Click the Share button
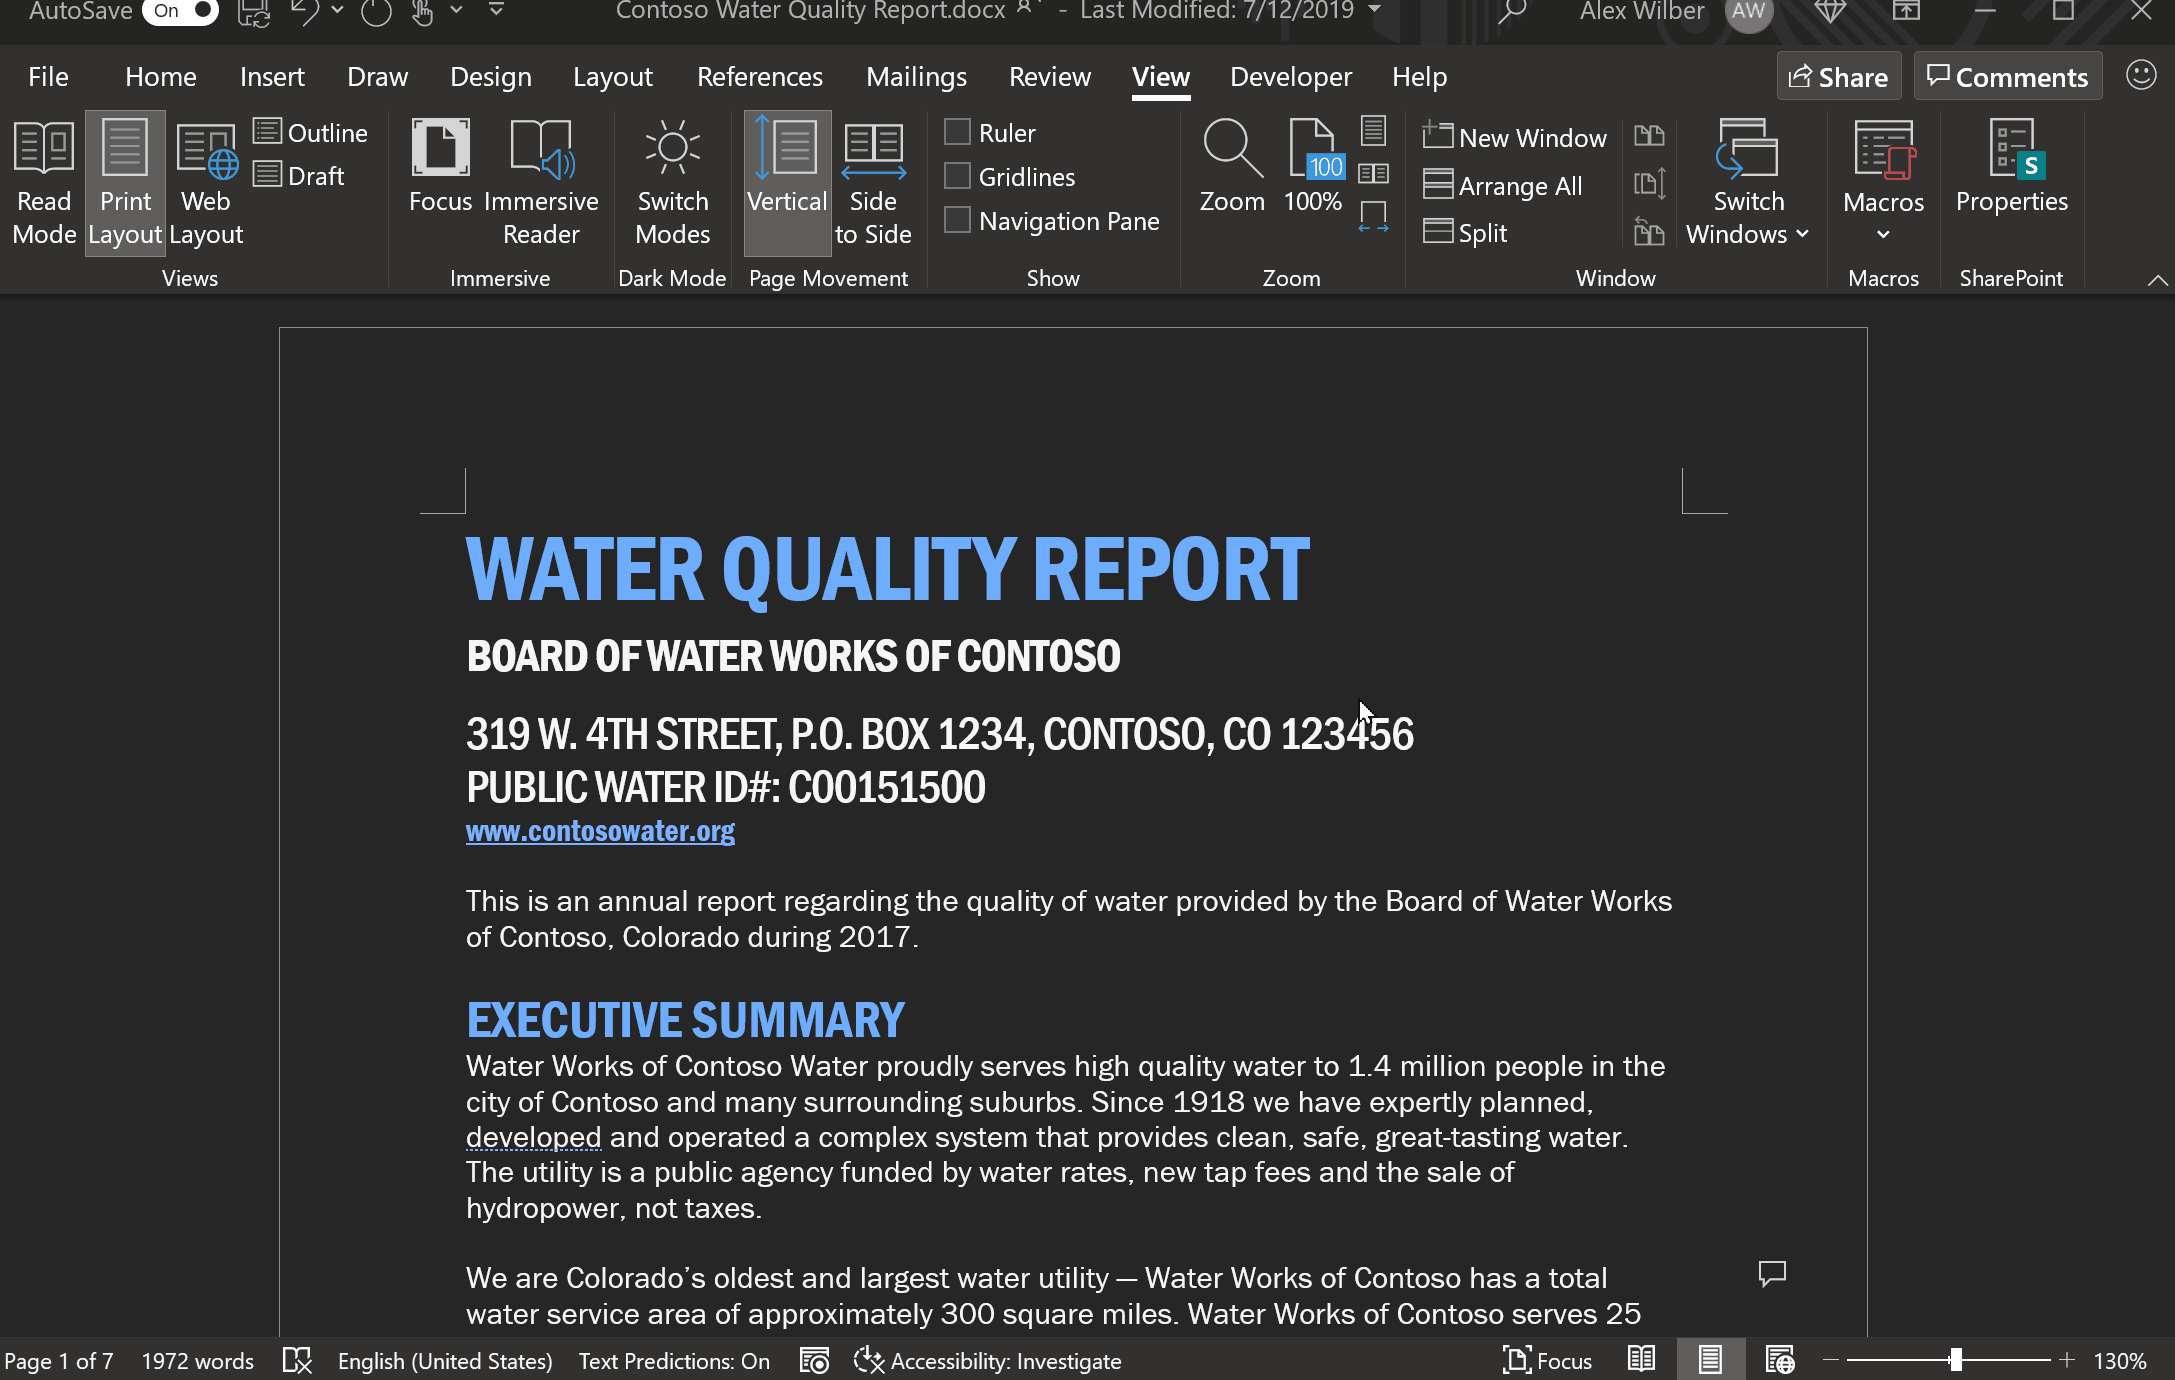The image size is (2175, 1380). coord(1837,76)
